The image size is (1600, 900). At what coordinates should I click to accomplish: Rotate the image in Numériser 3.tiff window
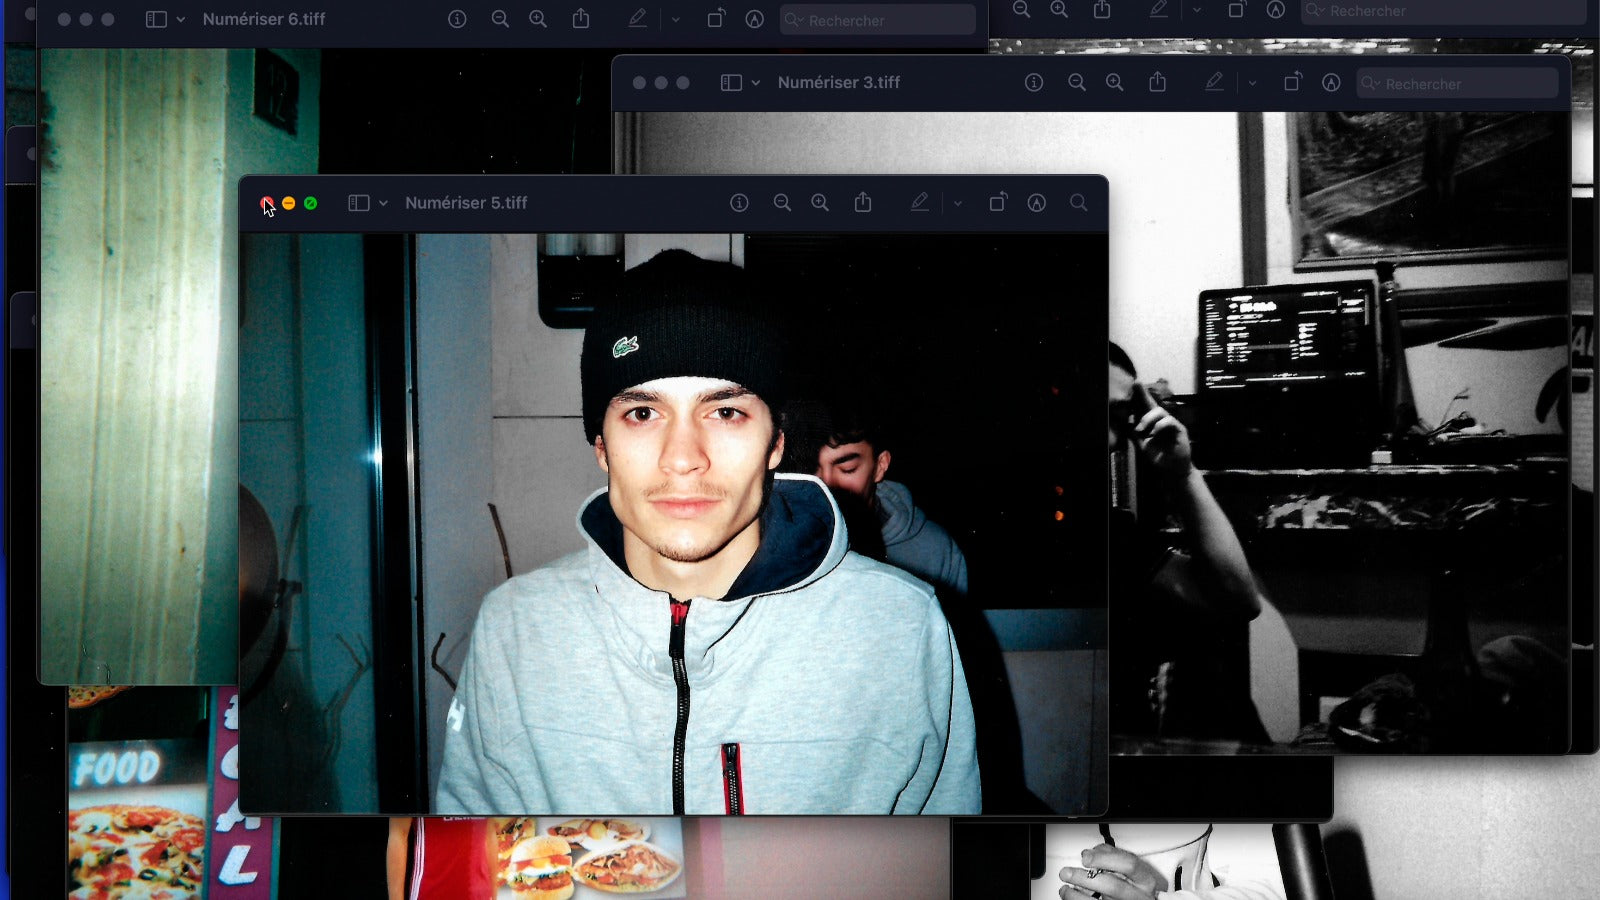click(x=1292, y=83)
